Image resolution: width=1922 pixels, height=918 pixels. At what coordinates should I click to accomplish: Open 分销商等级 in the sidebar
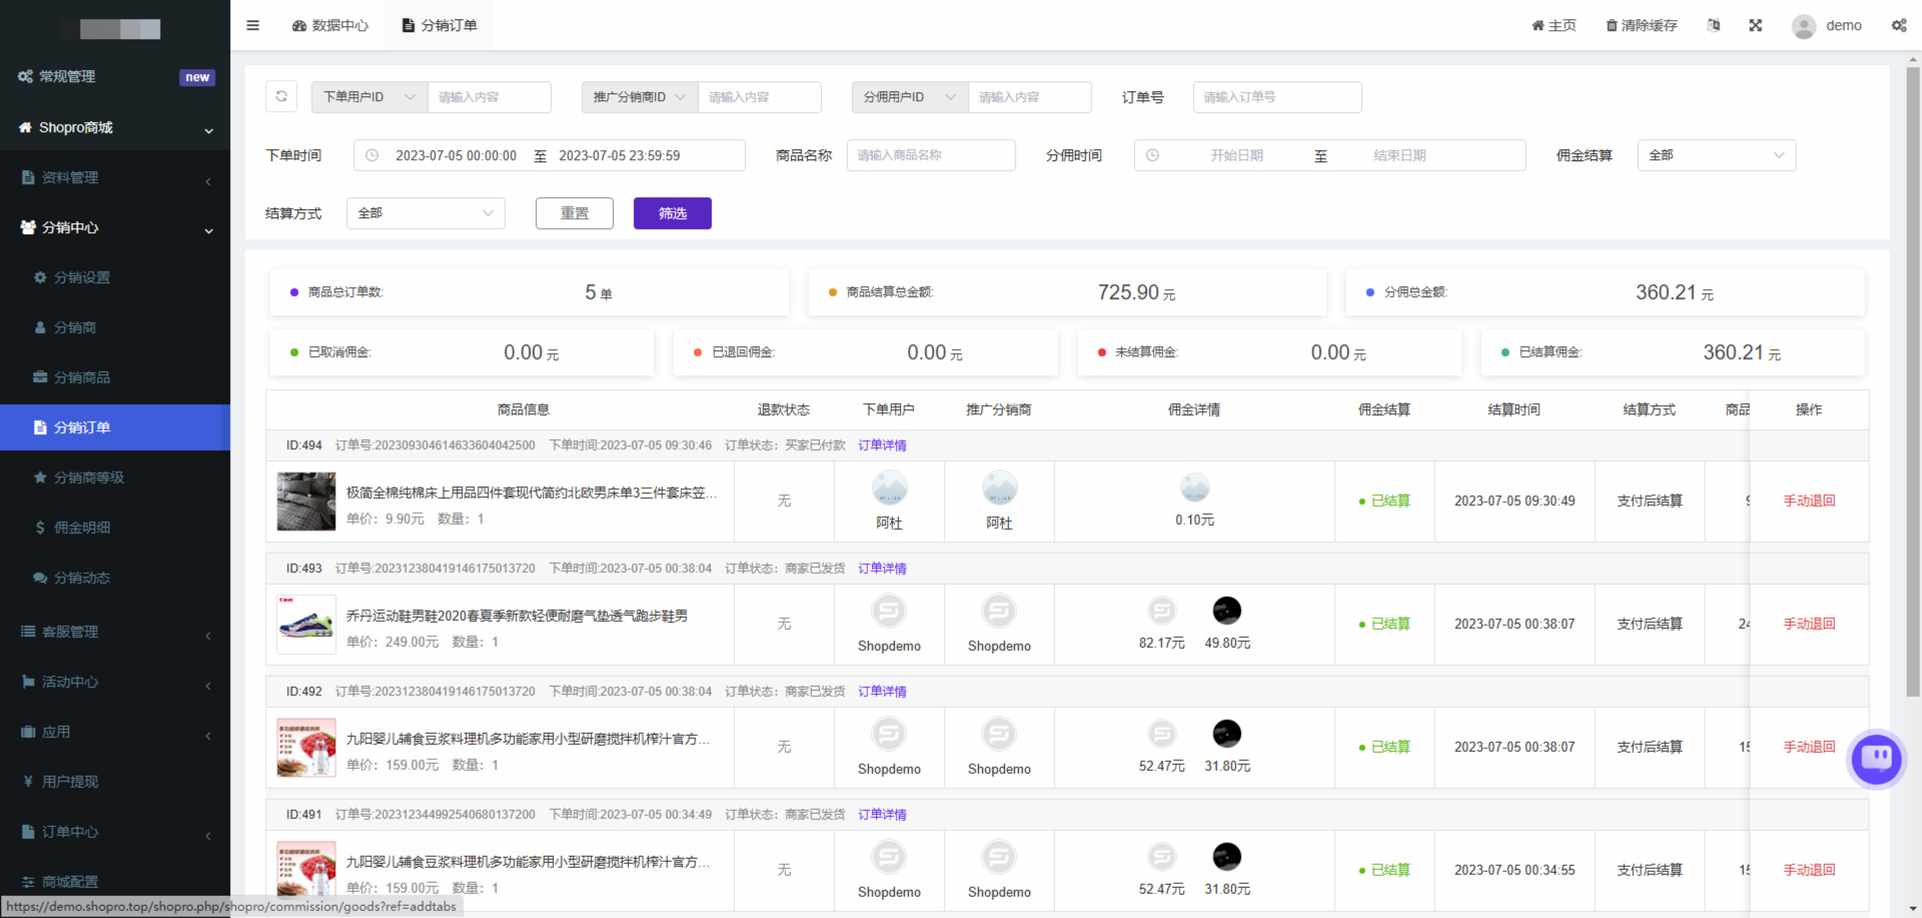115,477
